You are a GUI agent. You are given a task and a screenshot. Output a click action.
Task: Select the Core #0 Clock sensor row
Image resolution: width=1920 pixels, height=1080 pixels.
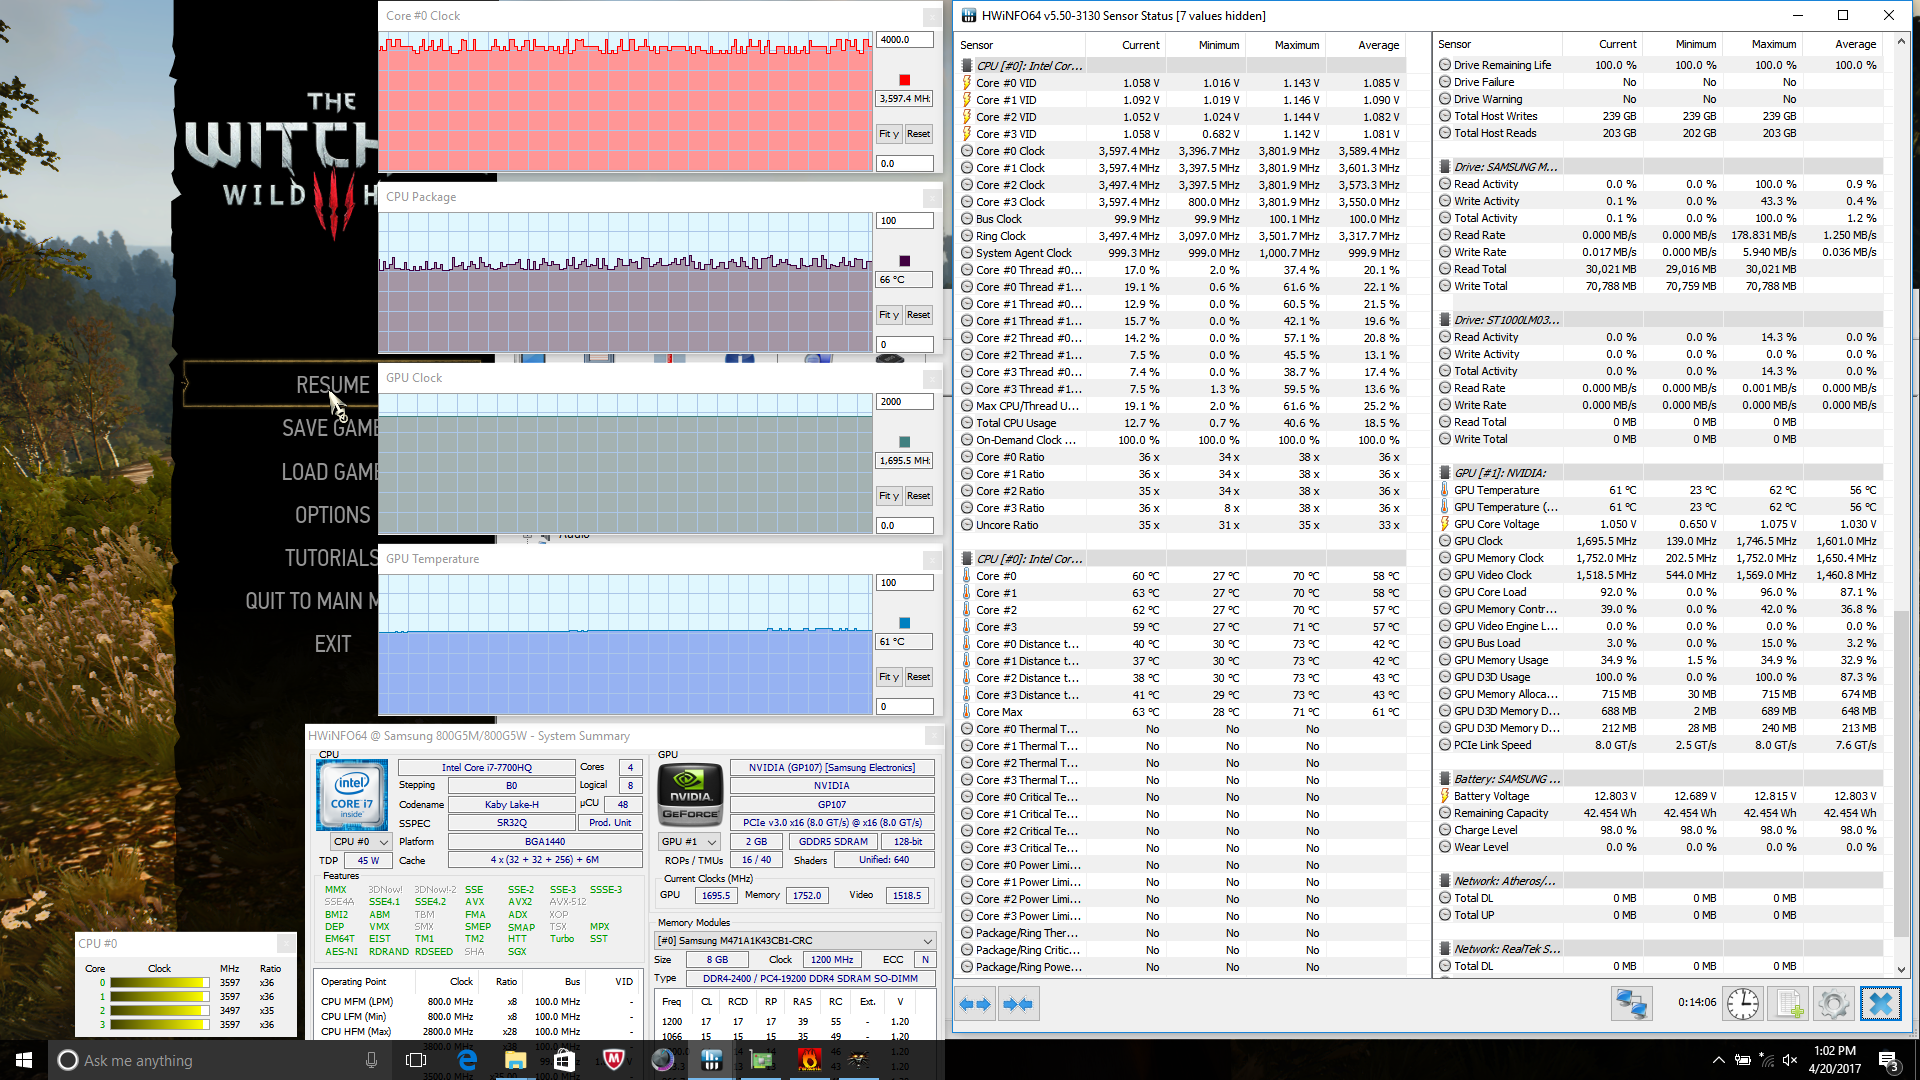(x=1180, y=151)
